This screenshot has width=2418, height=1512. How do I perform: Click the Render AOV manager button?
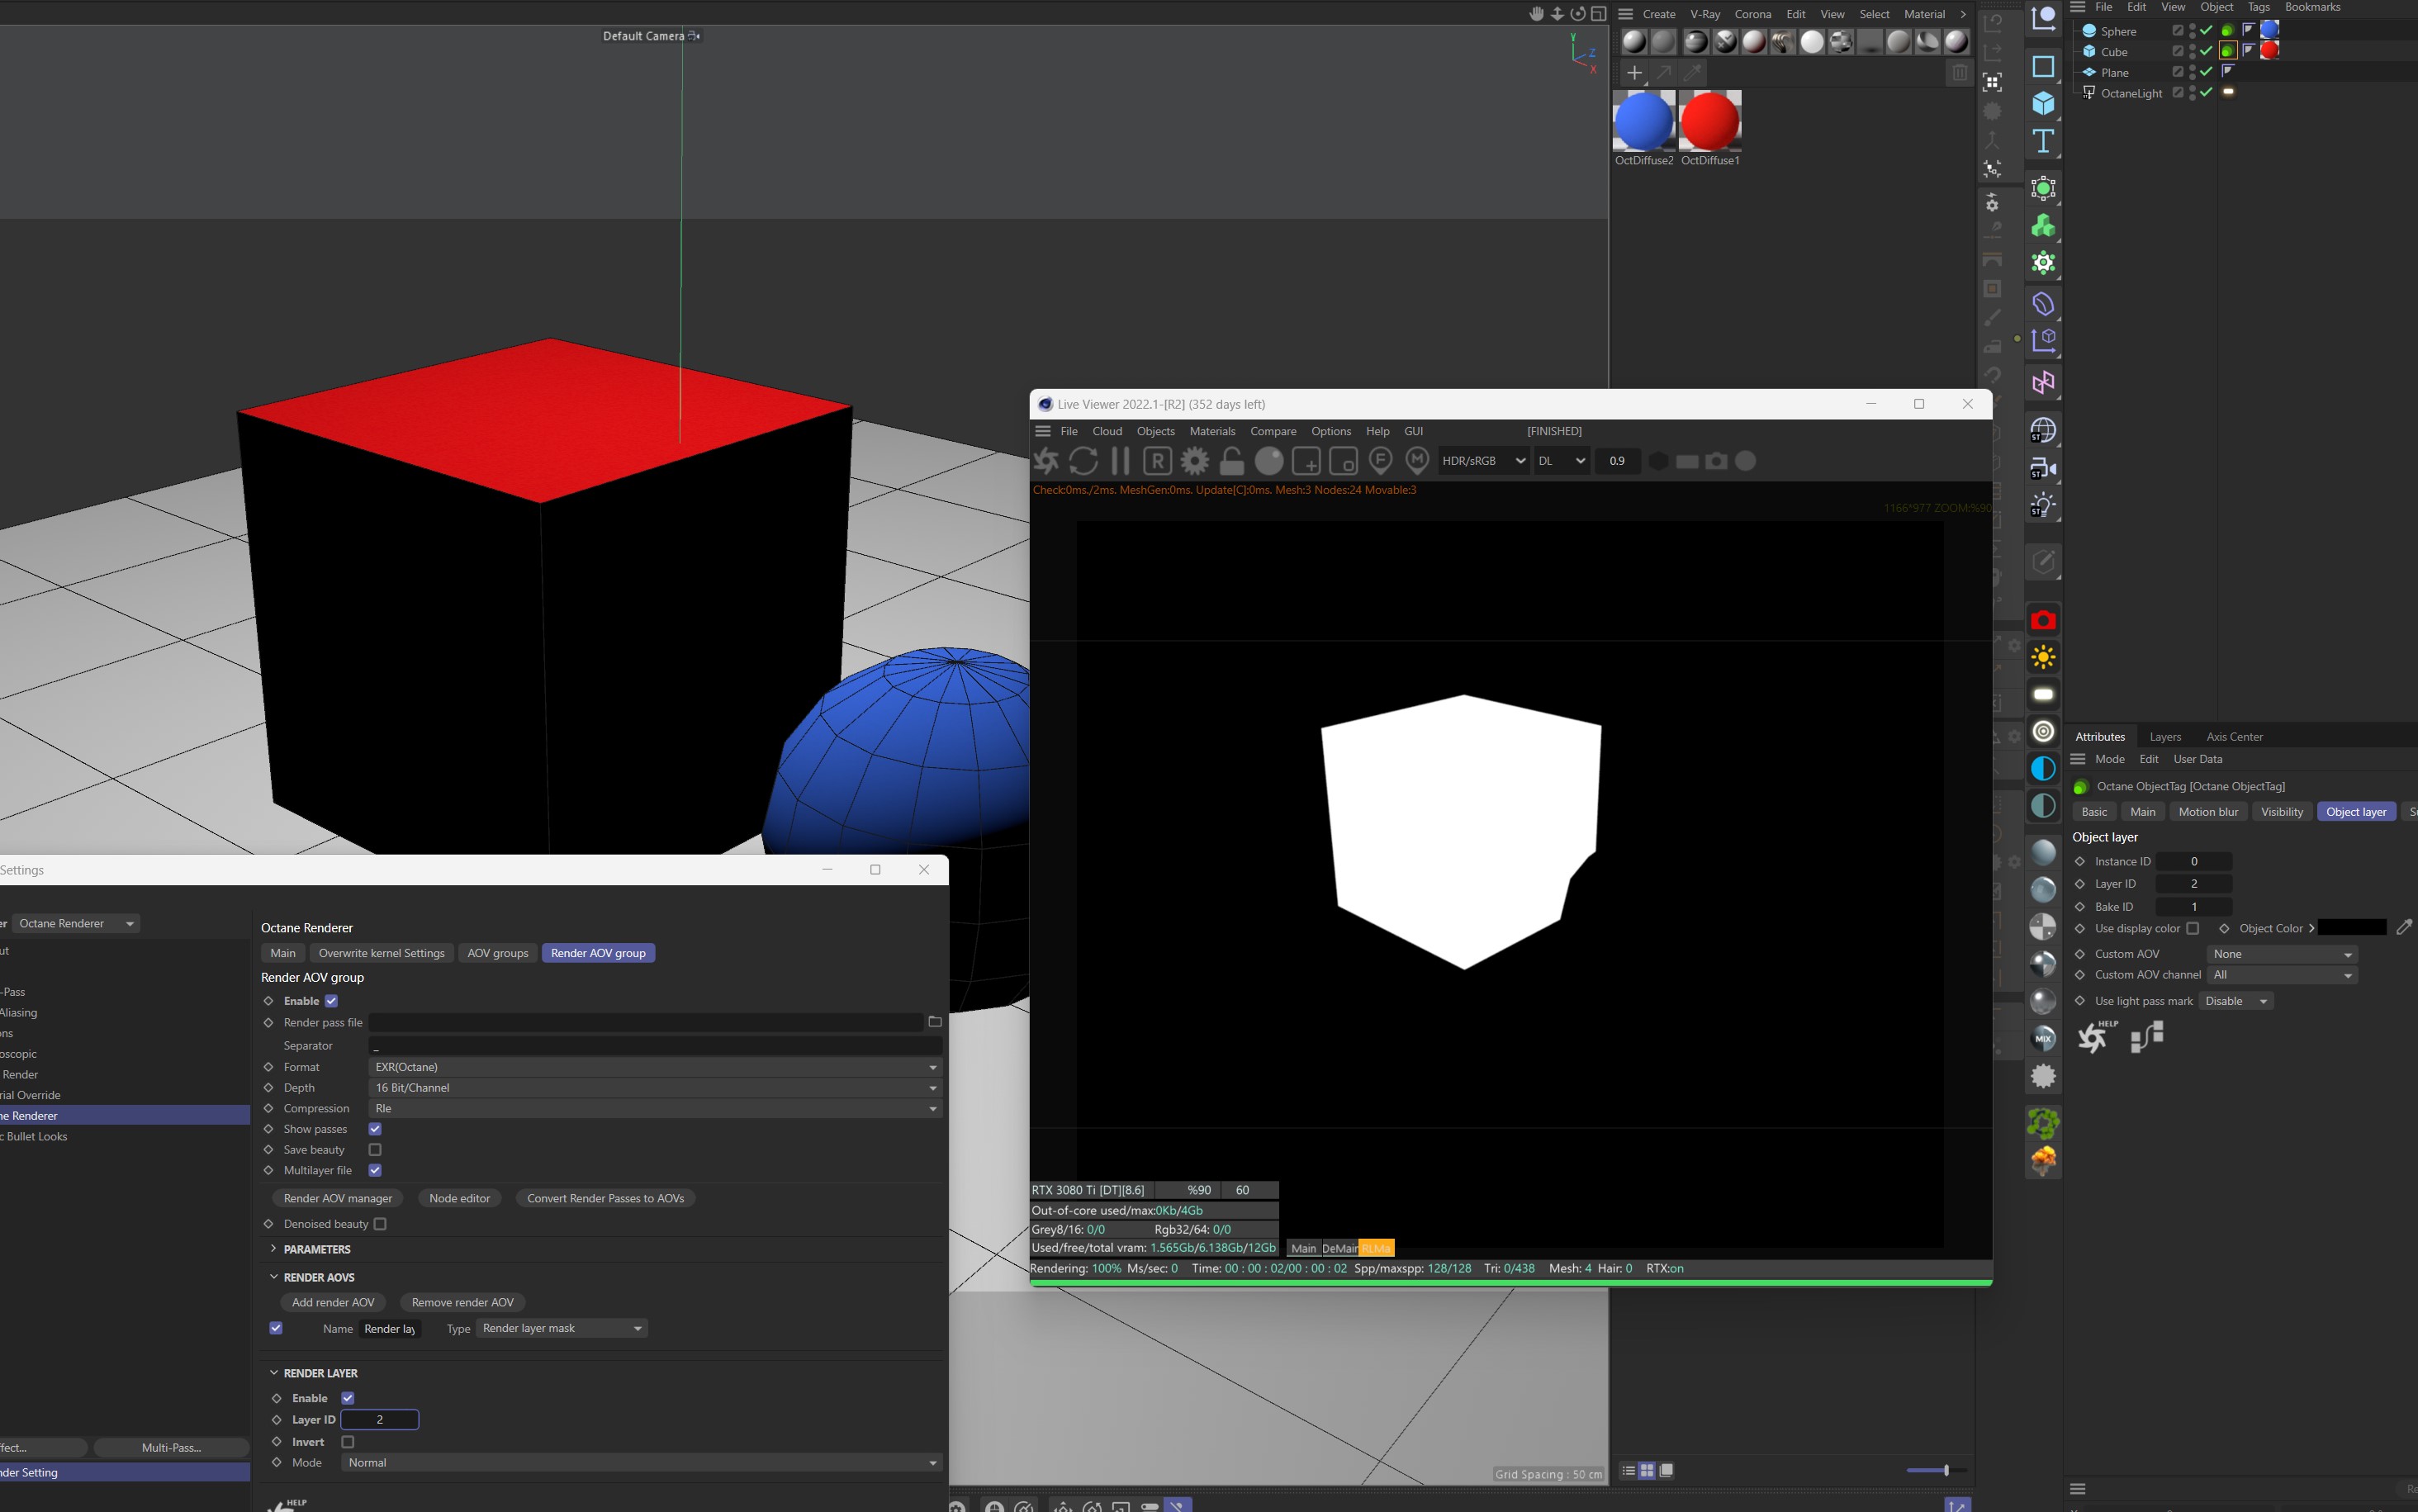337,1198
